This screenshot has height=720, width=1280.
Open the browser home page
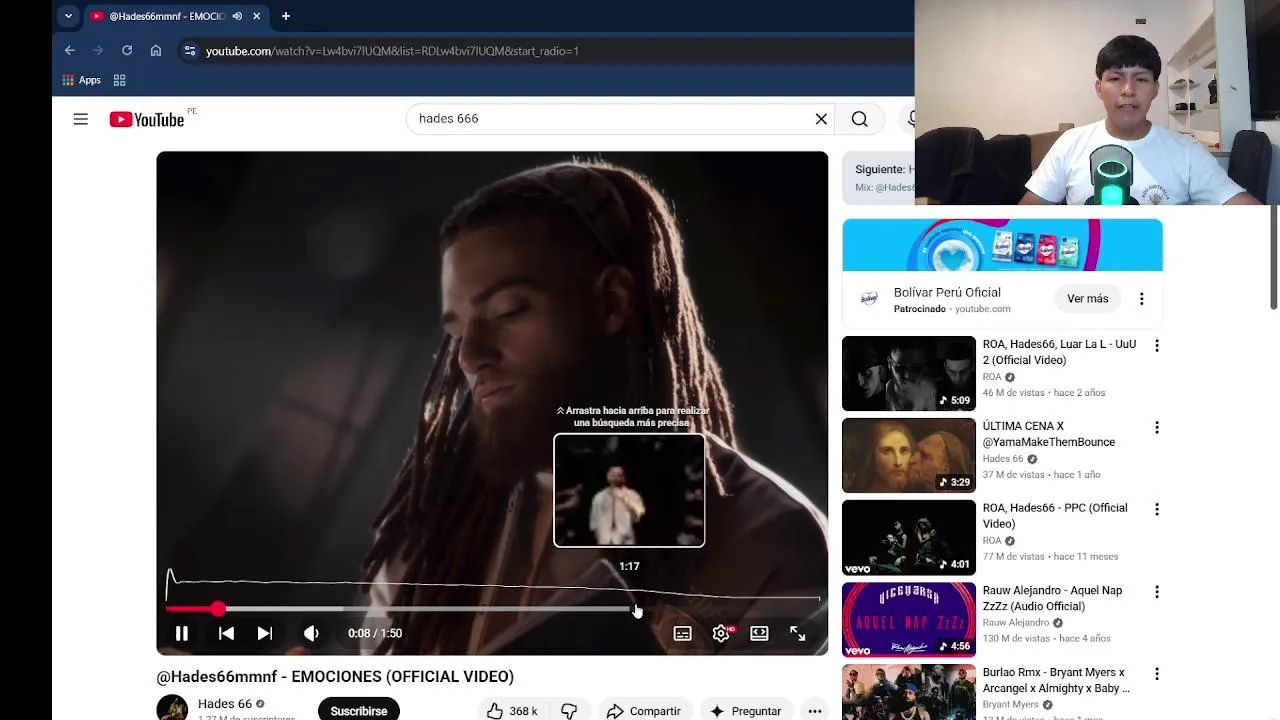click(x=156, y=51)
